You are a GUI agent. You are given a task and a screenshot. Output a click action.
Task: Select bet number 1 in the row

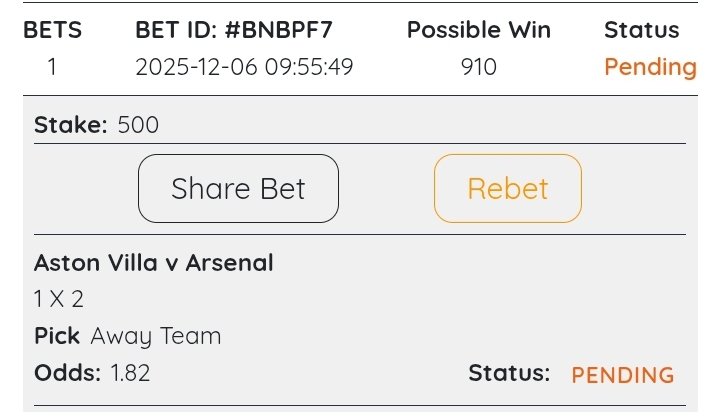pyautogui.click(x=51, y=68)
